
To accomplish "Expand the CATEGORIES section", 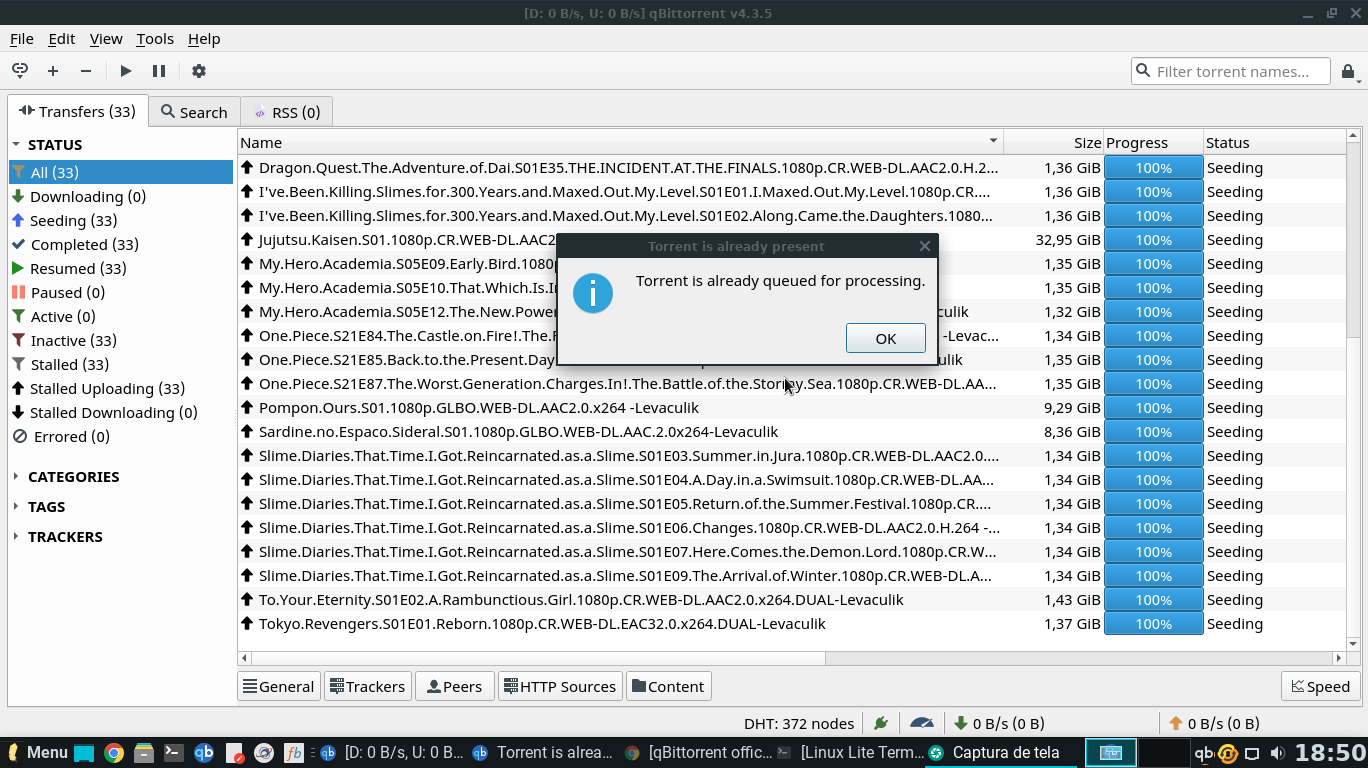I will pyautogui.click(x=16, y=477).
